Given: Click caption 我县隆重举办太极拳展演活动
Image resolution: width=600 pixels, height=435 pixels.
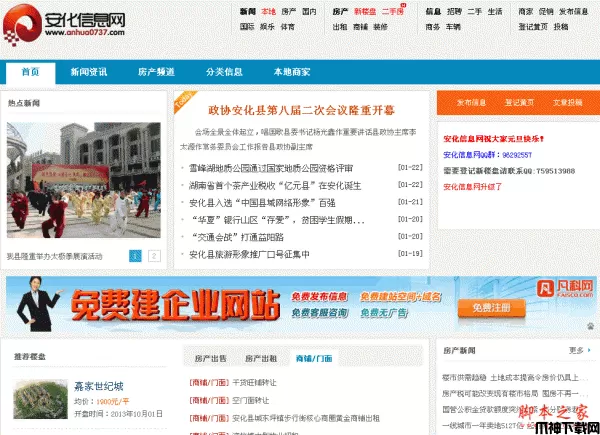Looking at the screenshot, I should tap(55, 256).
